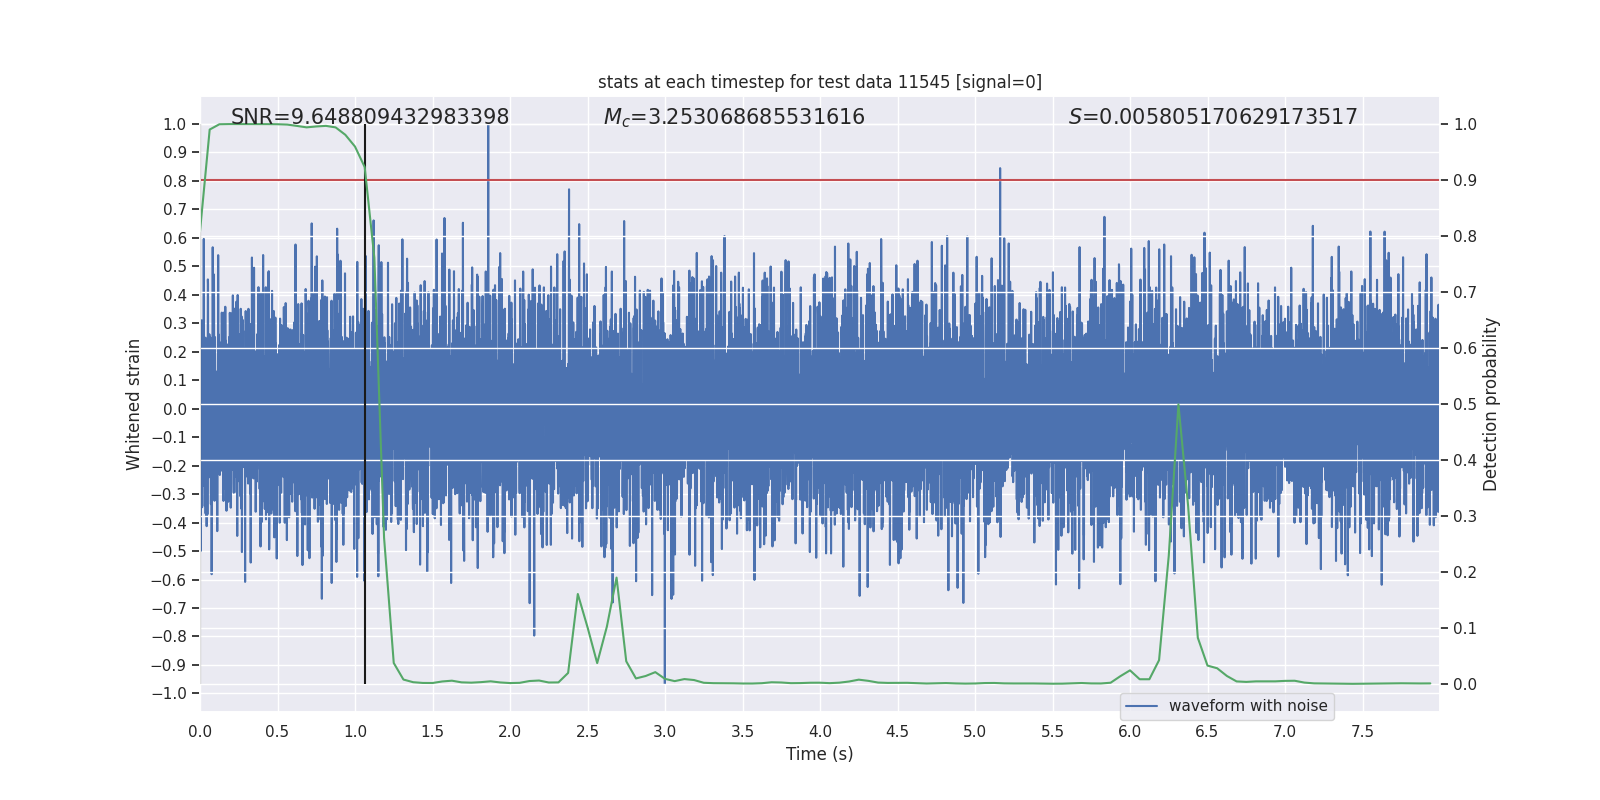
Task: Click the x-axis tick label 7.5
Action: tap(1362, 732)
